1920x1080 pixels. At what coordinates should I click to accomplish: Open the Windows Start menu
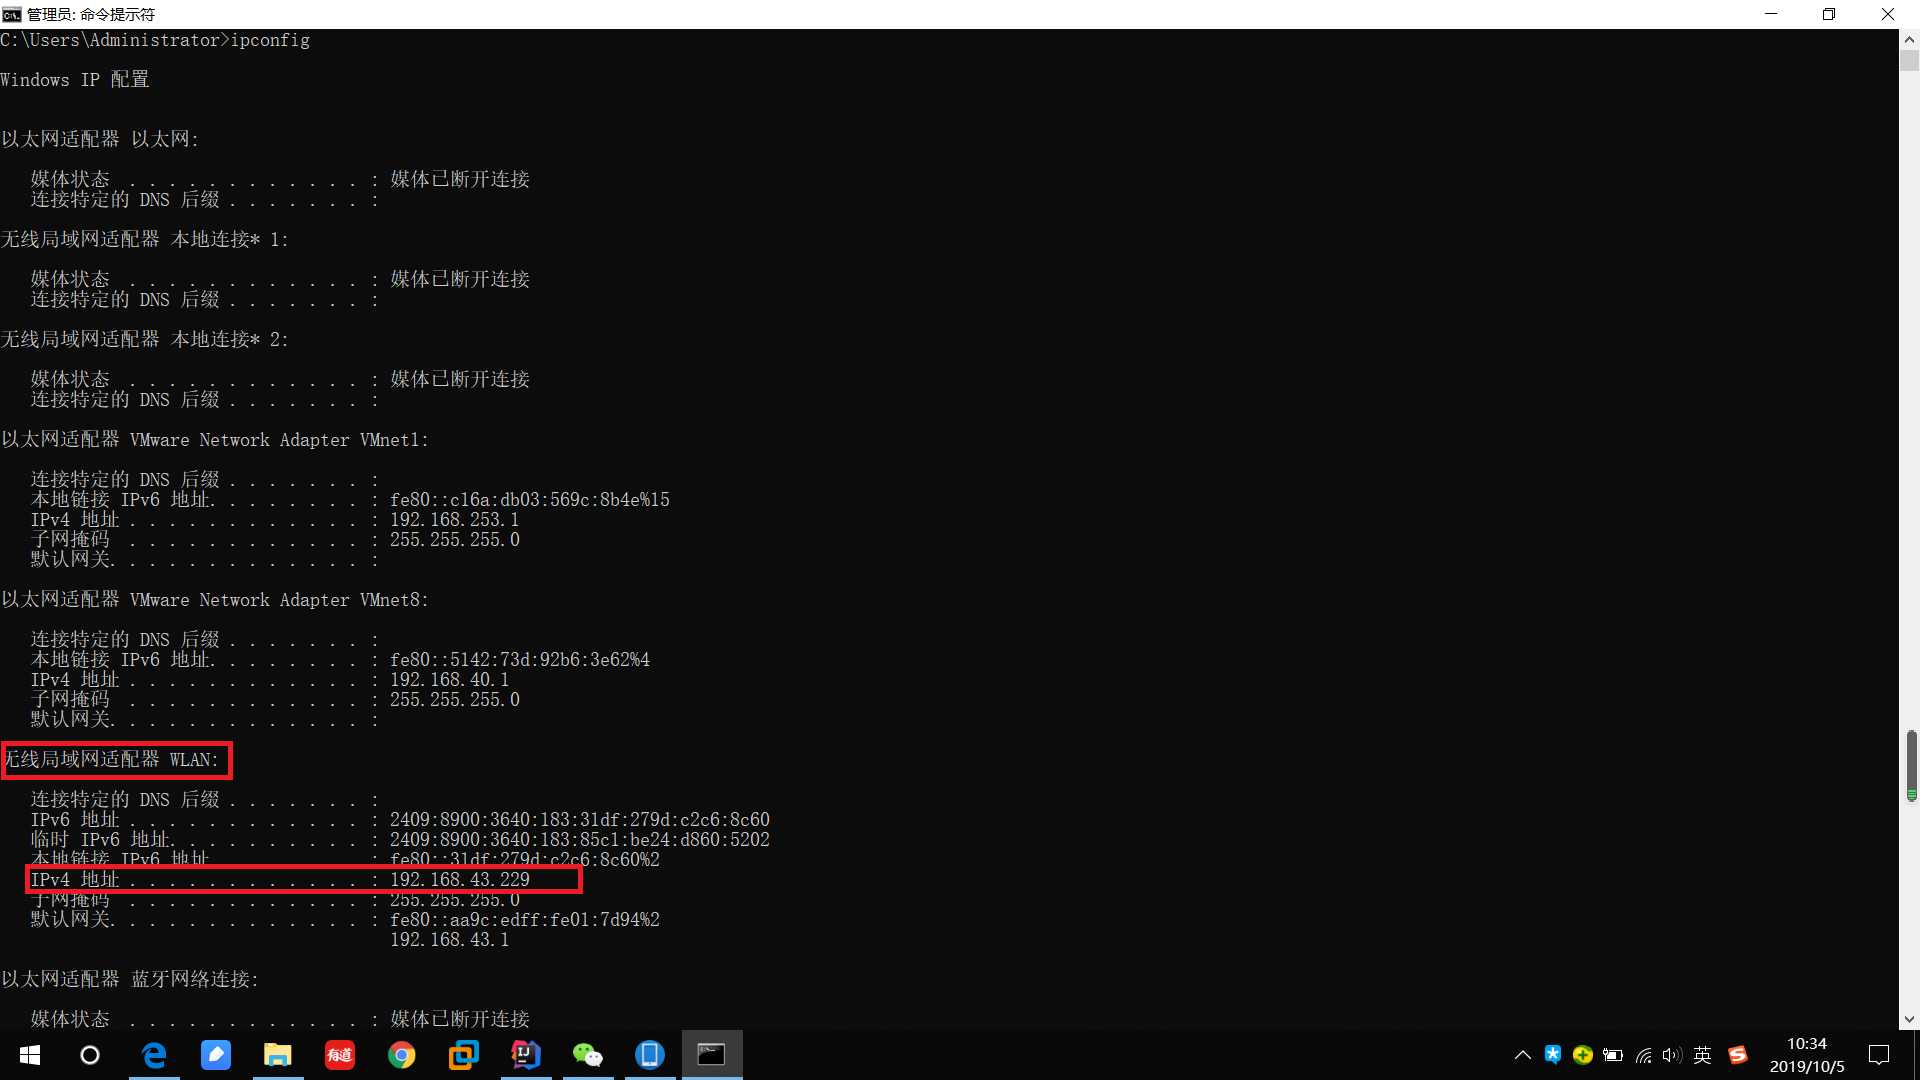(x=30, y=1055)
